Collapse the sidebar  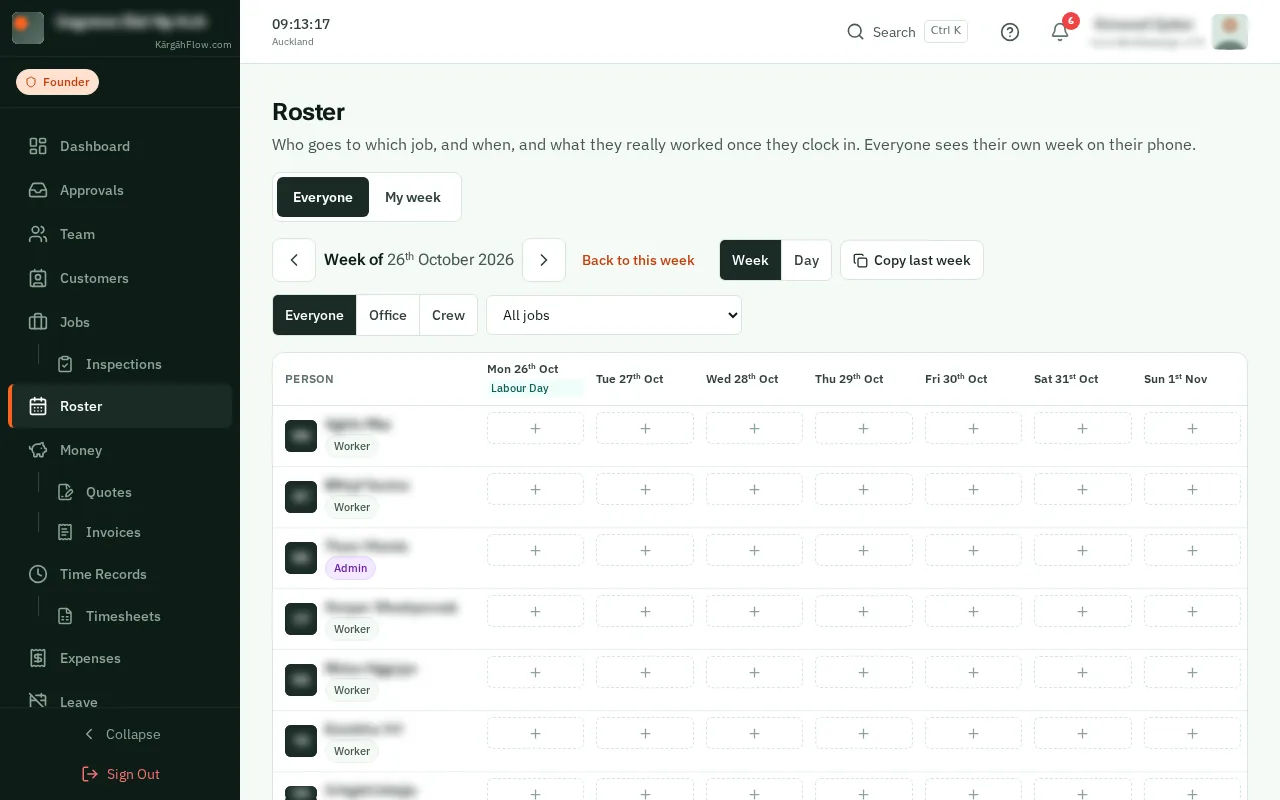(120, 734)
